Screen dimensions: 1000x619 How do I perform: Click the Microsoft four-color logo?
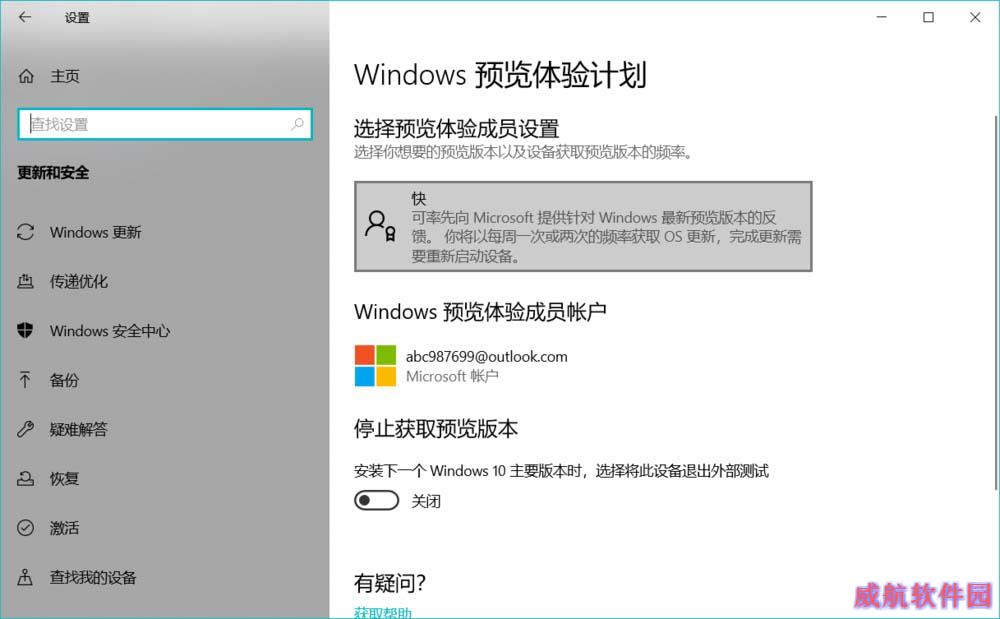click(376, 365)
